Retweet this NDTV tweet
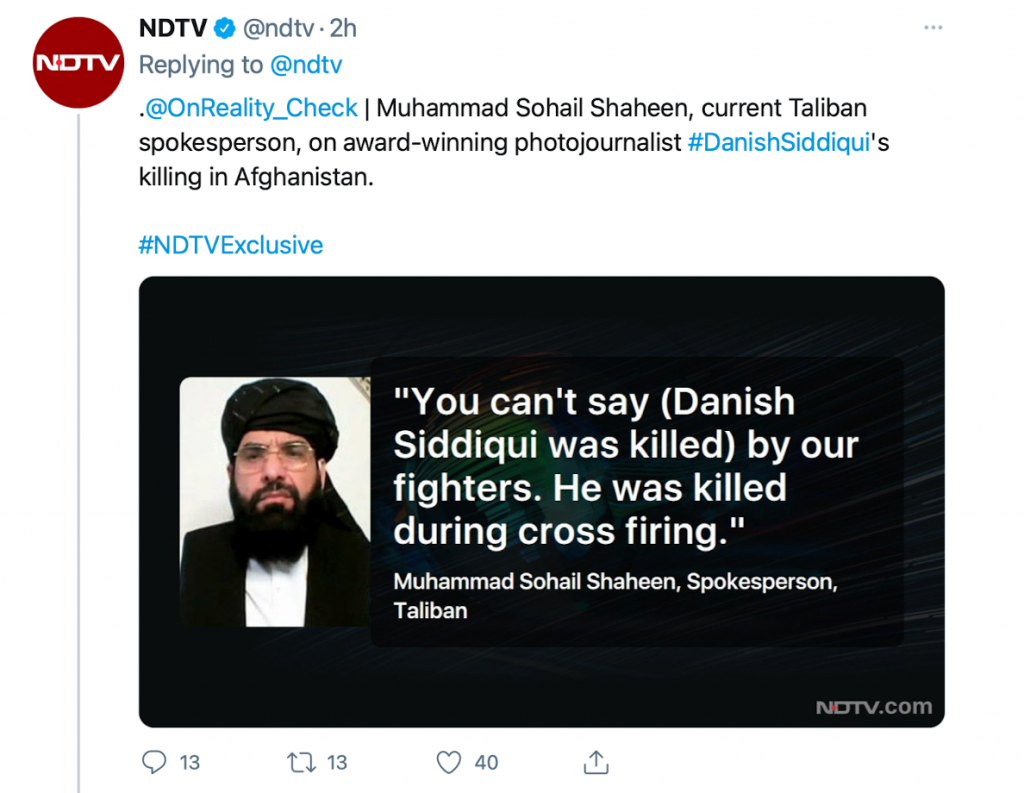This screenshot has width=1024, height=793. tap(301, 762)
